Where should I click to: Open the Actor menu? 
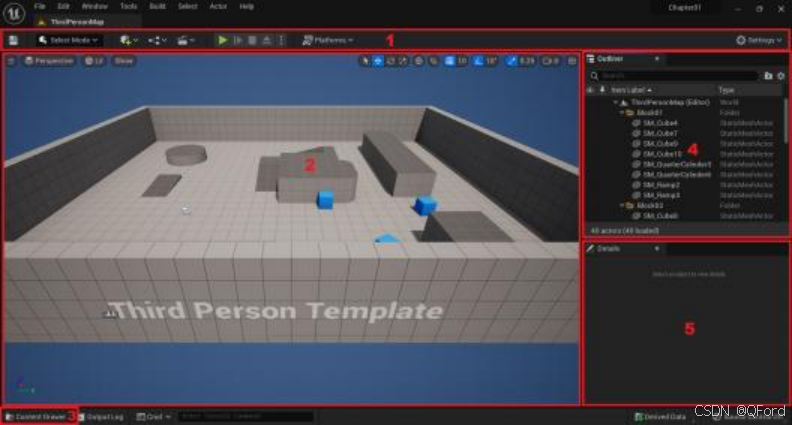click(218, 7)
